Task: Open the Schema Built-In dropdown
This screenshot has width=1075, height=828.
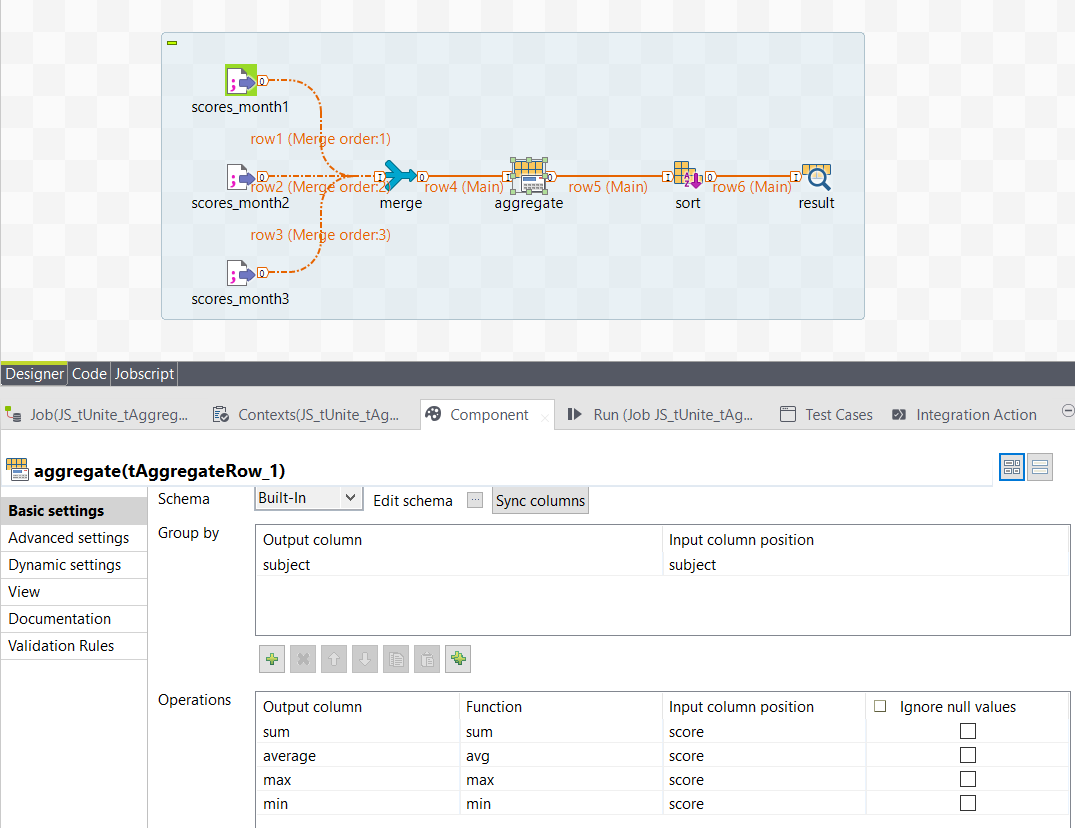Action: click(308, 498)
